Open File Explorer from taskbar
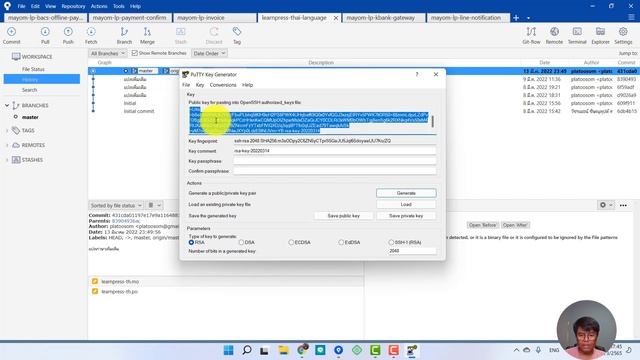Viewport: 640px width, 360px height. pos(283,350)
